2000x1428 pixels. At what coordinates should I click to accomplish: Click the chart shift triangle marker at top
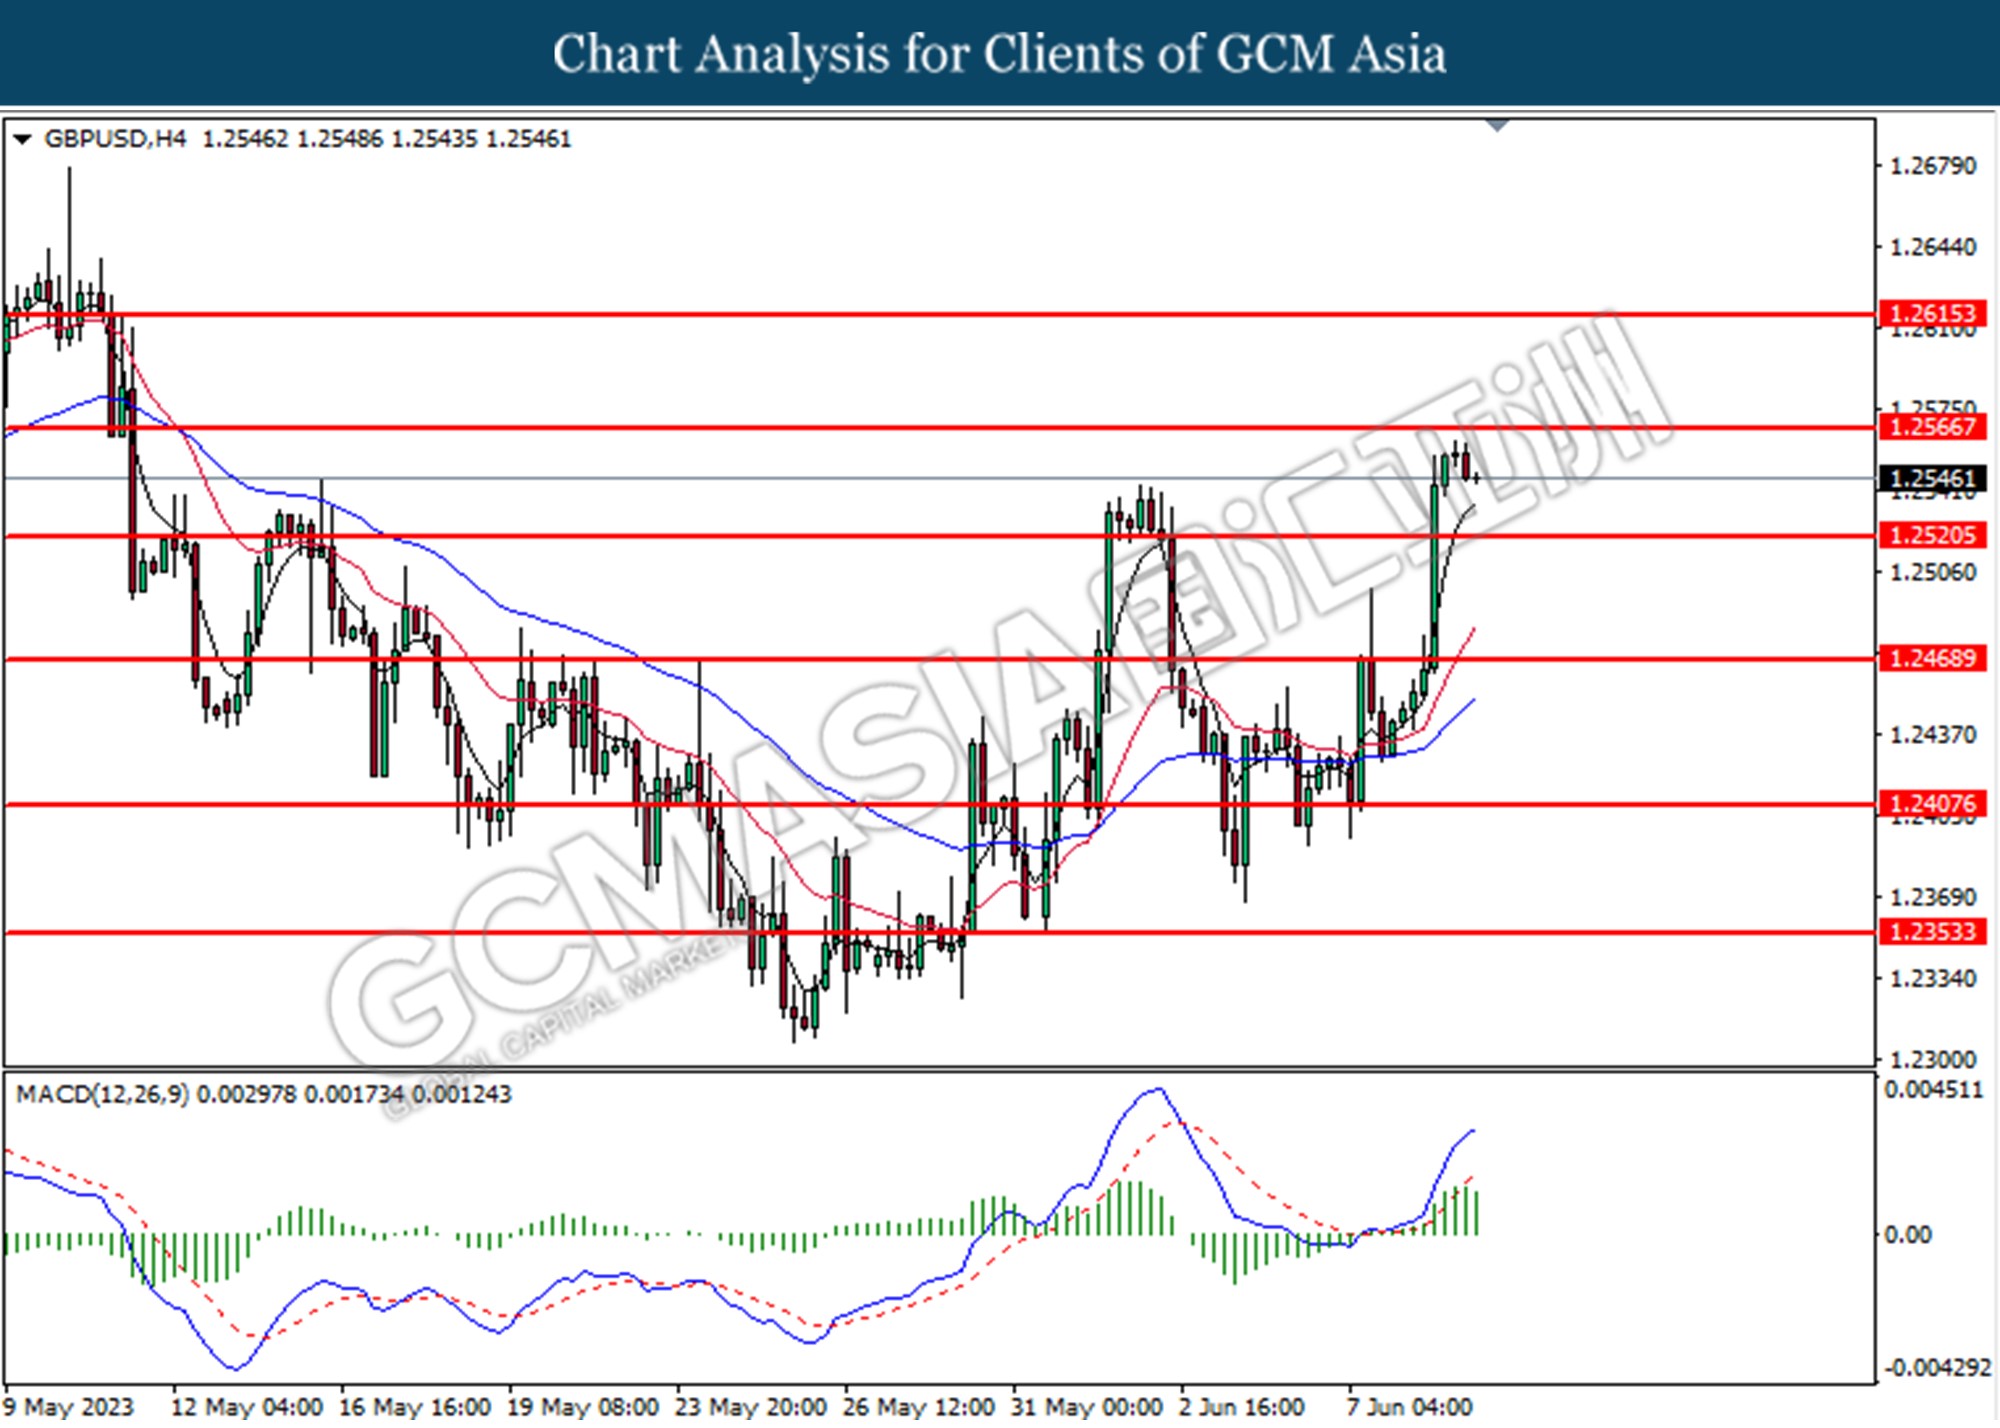1497,126
